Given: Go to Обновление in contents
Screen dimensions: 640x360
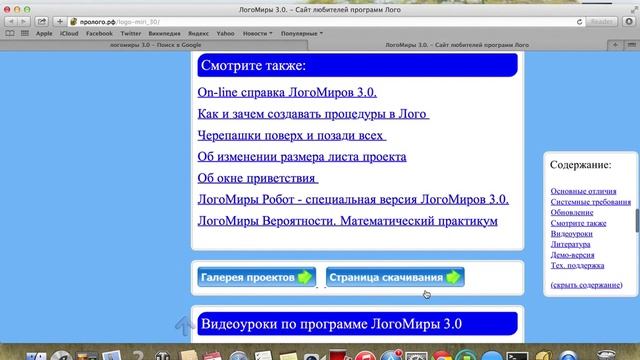Looking at the screenshot, I should (572, 212).
